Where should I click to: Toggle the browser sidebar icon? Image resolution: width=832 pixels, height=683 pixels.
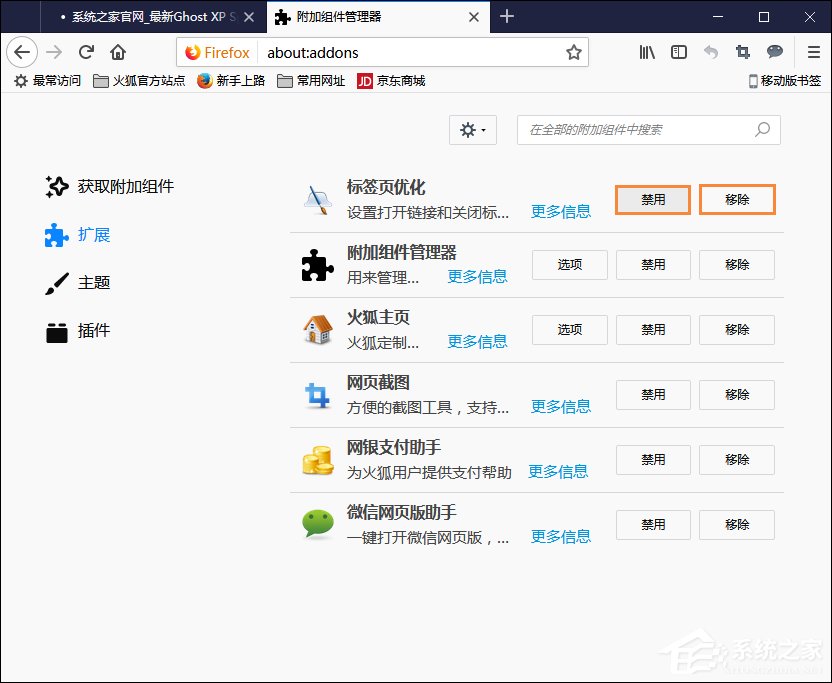[x=679, y=52]
